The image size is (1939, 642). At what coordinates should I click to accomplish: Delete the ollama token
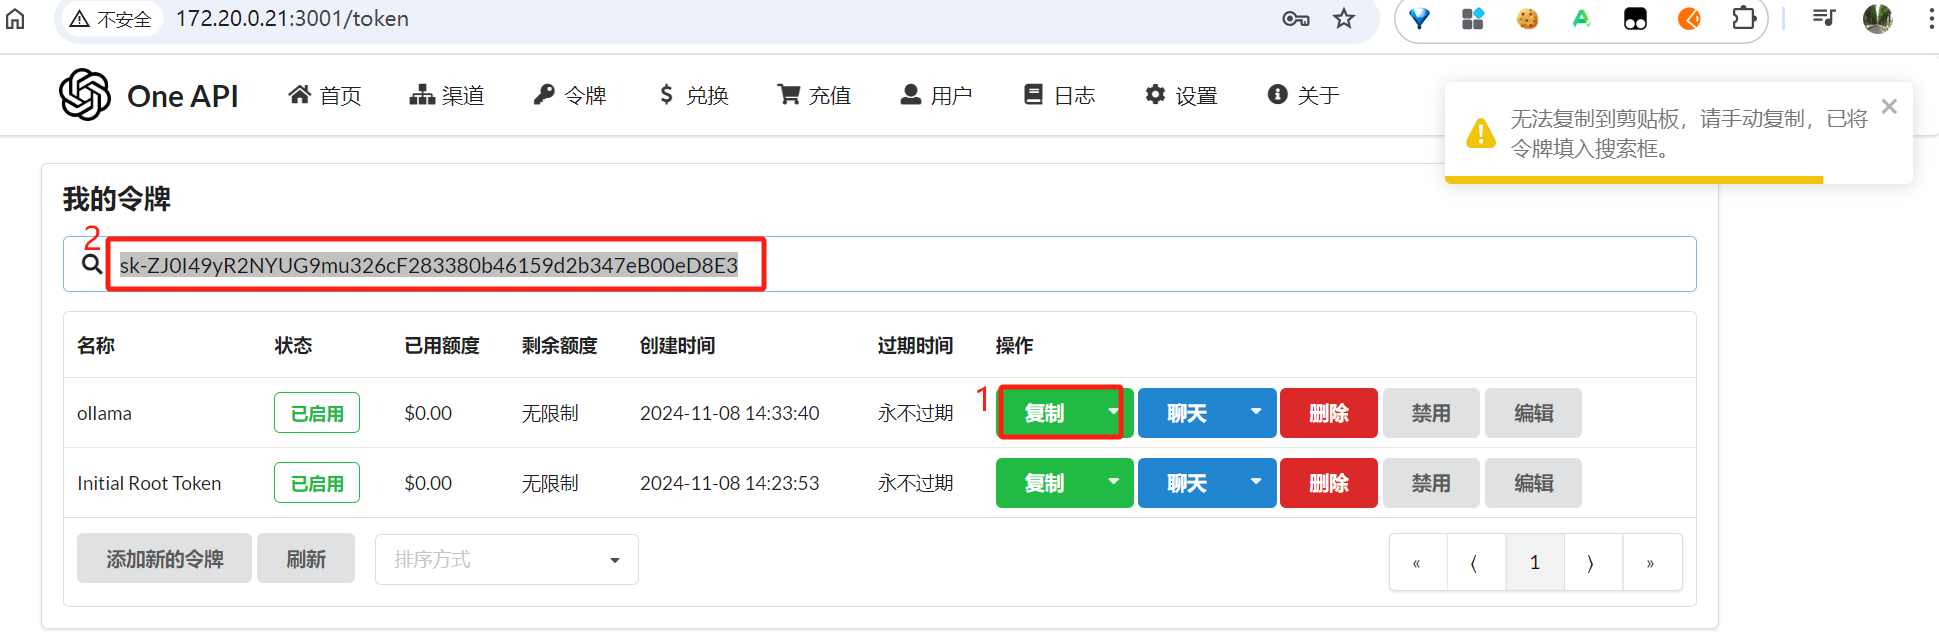1329,413
